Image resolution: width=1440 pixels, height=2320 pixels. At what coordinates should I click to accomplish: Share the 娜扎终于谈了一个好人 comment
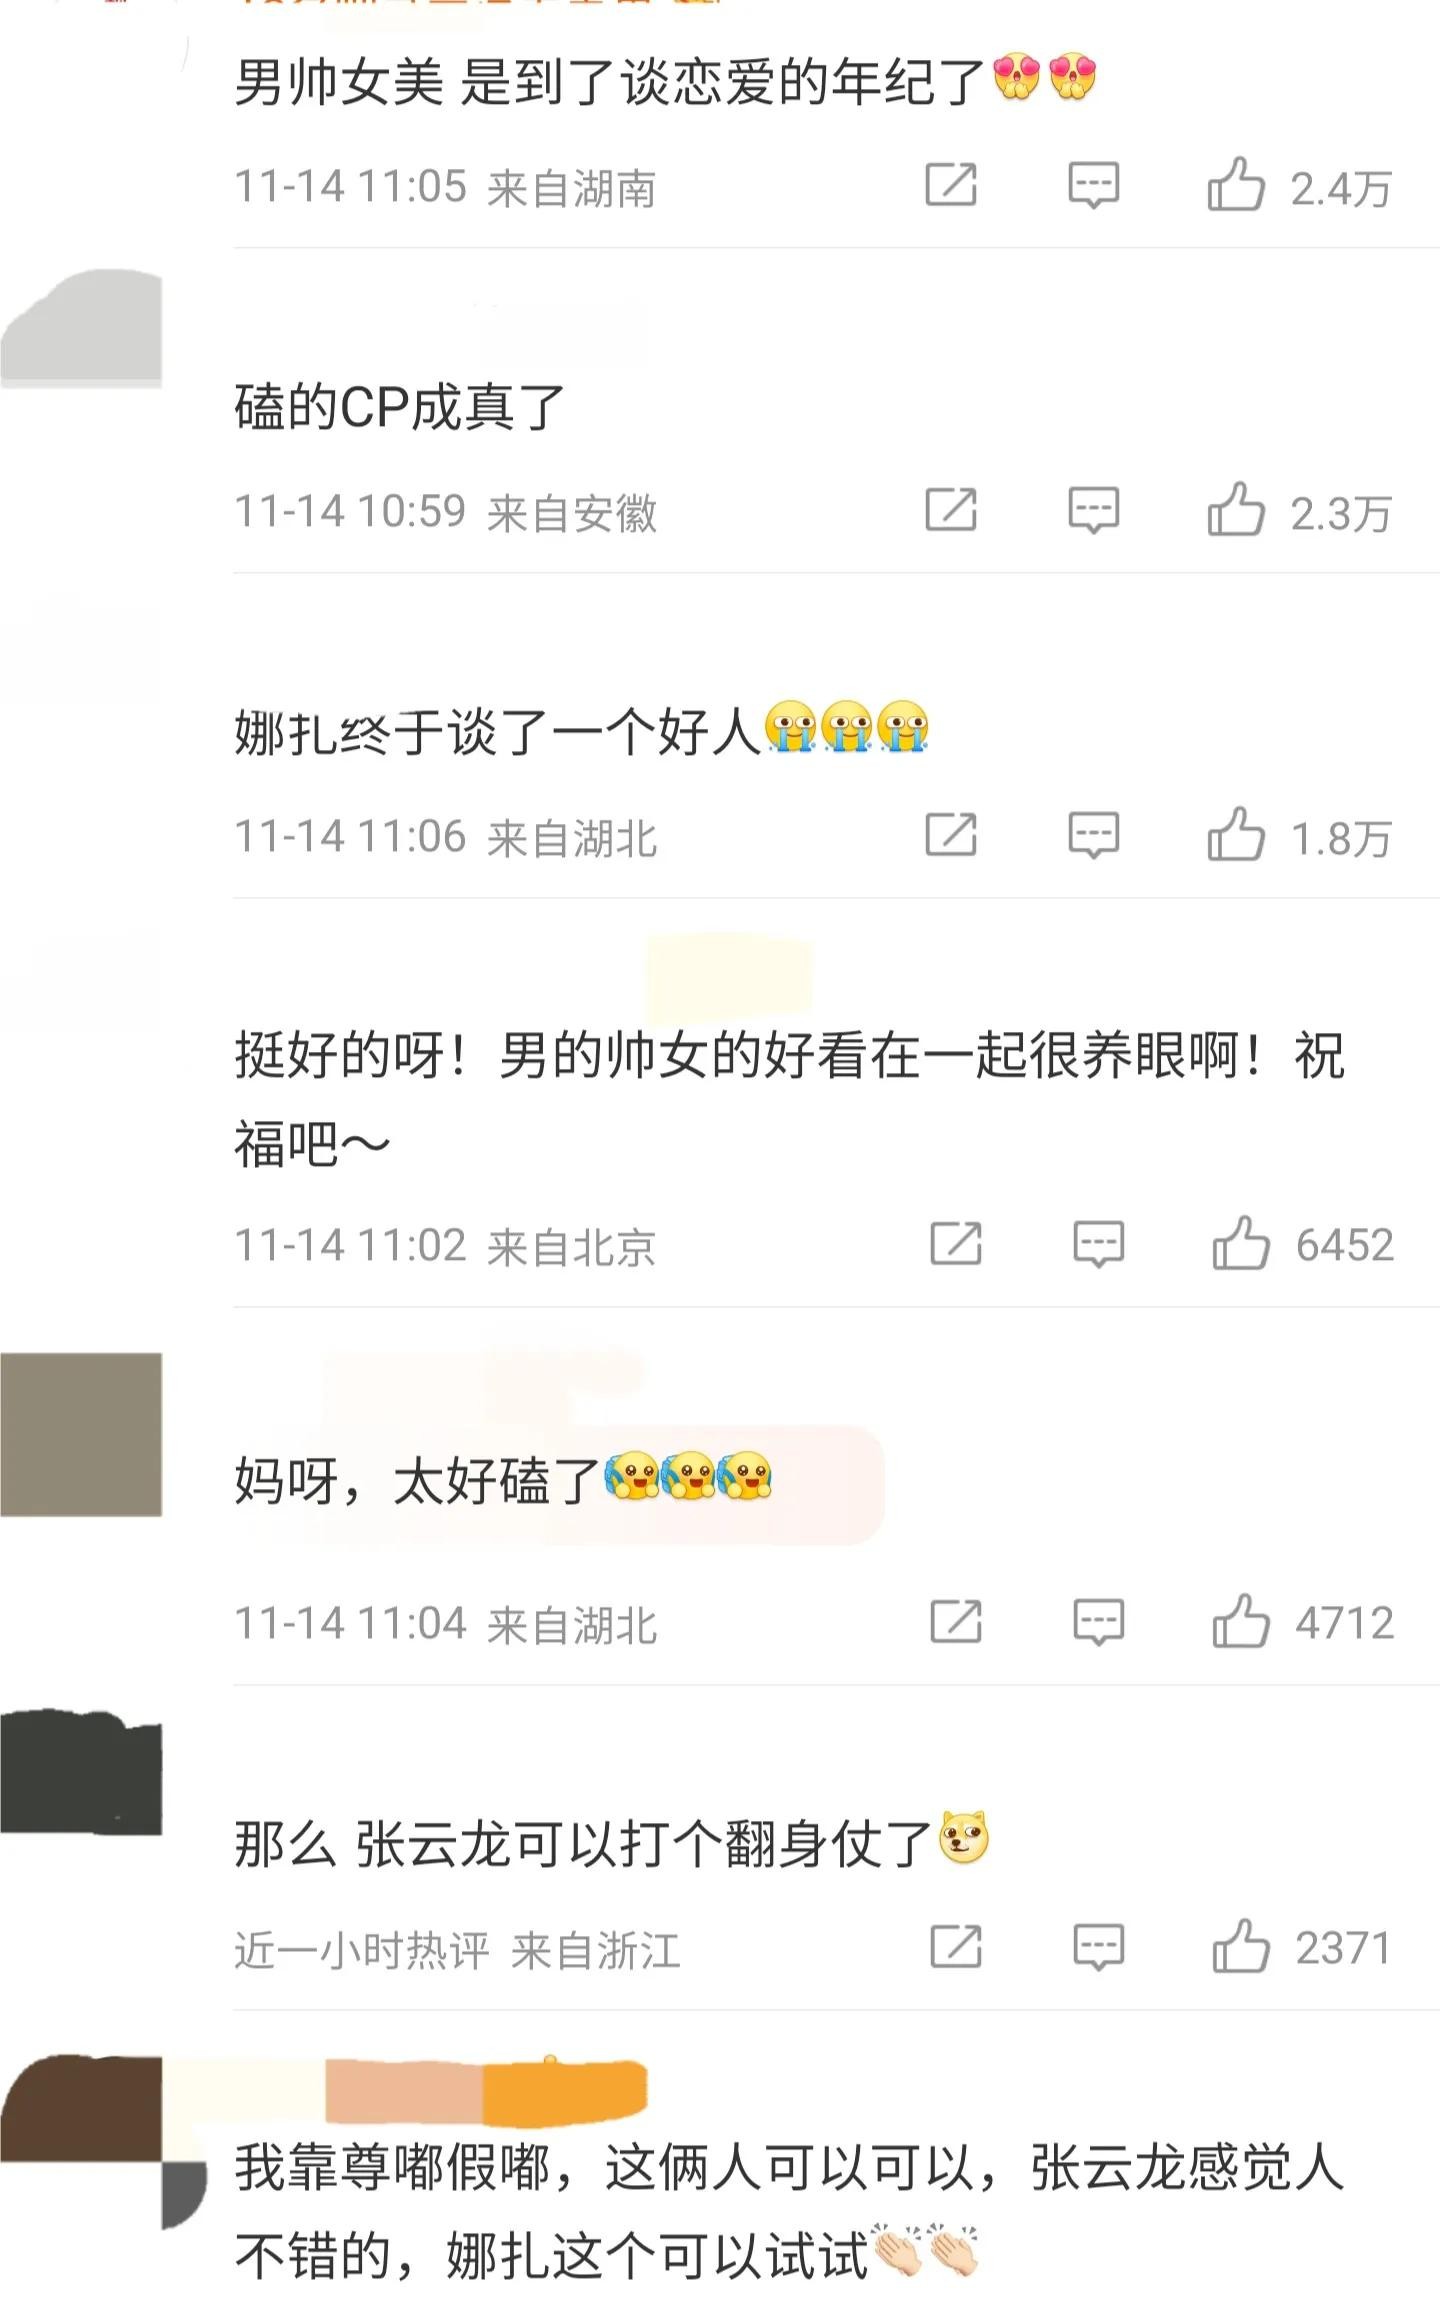(950, 835)
